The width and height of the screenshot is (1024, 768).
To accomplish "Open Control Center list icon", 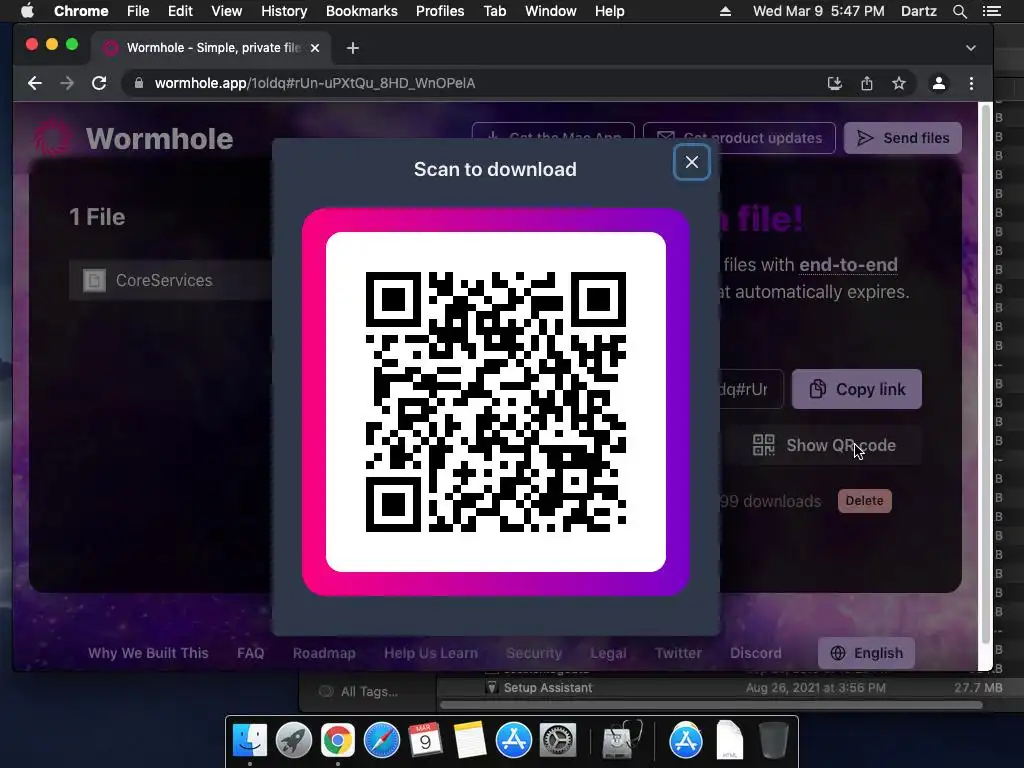I will coord(992,11).
